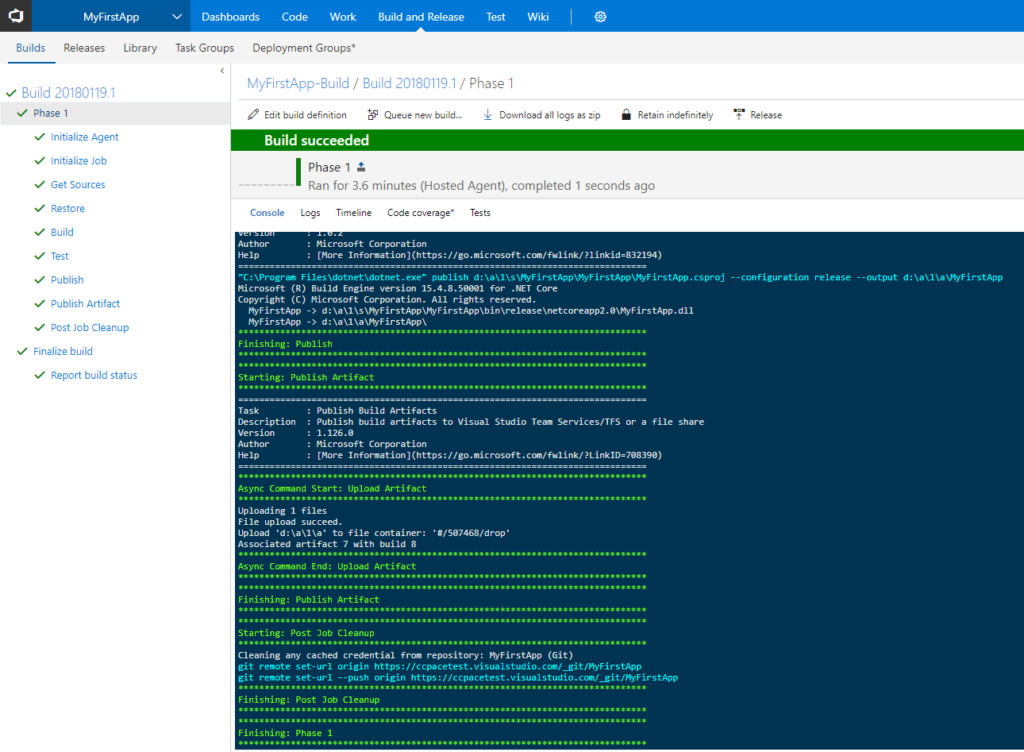Open settings via the gear icon
Image resolution: width=1024 pixels, height=752 pixels.
[600, 16]
